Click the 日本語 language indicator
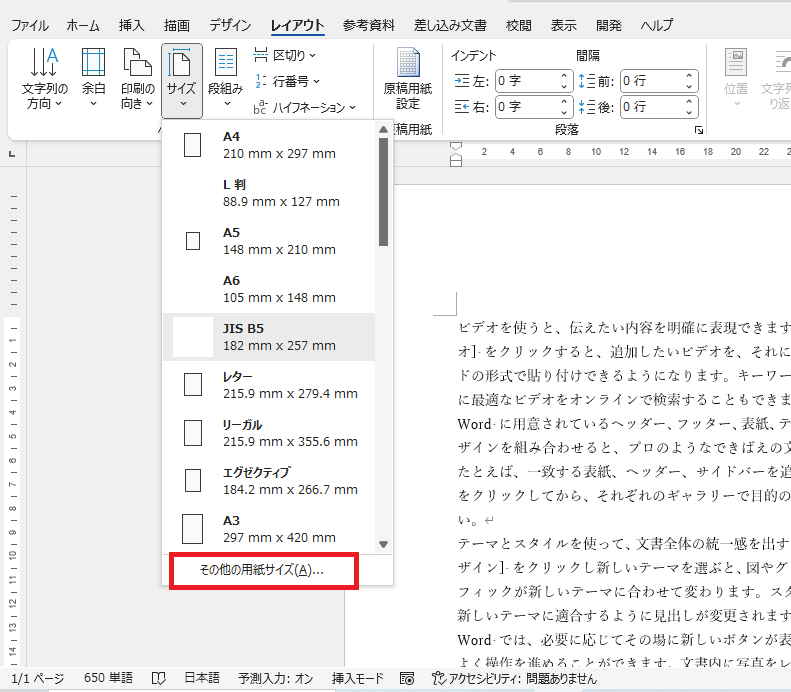This screenshot has width=791, height=692. [x=202, y=678]
